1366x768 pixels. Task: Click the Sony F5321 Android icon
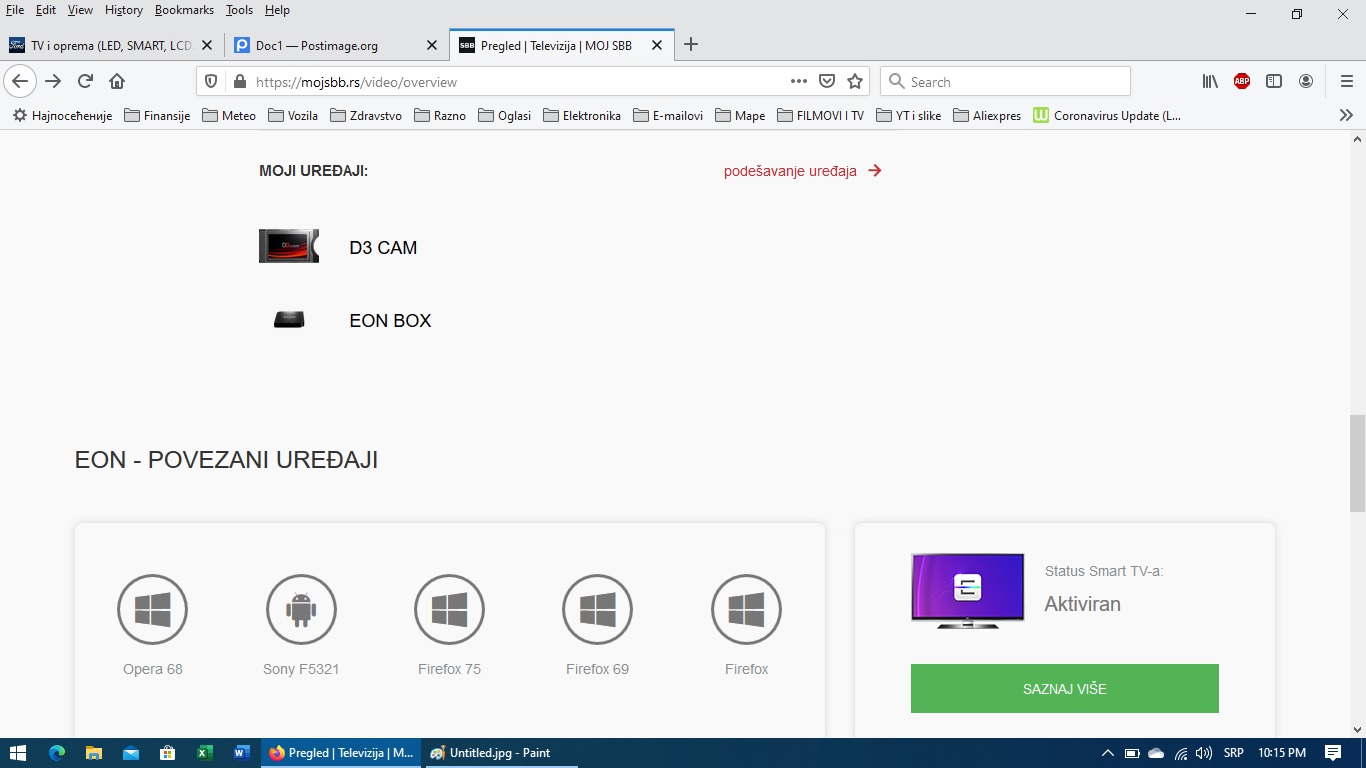click(x=301, y=609)
